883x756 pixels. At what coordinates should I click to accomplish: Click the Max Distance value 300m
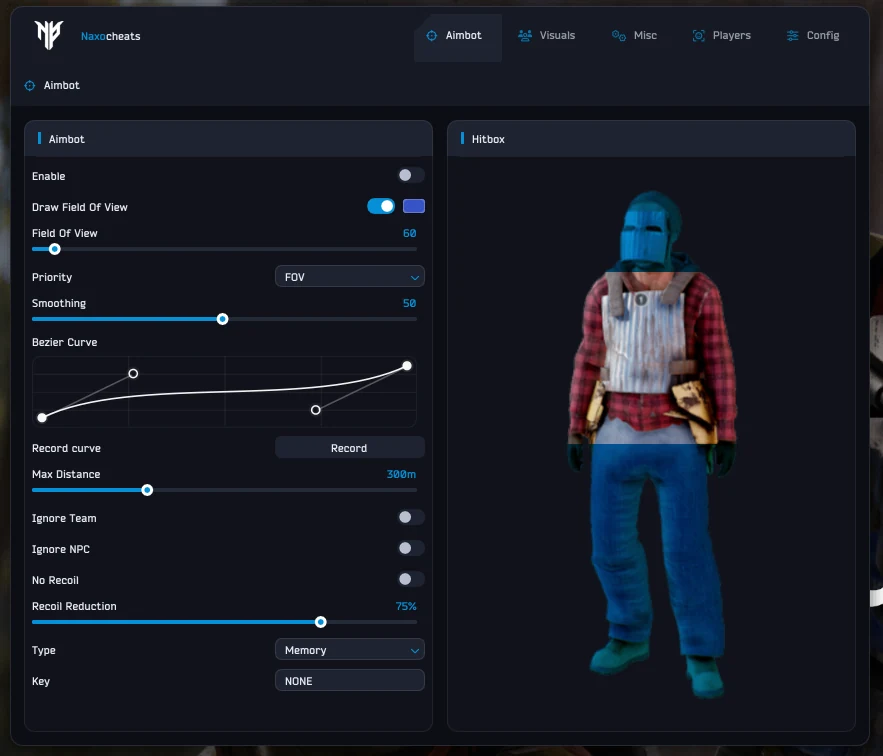(x=401, y=474)
